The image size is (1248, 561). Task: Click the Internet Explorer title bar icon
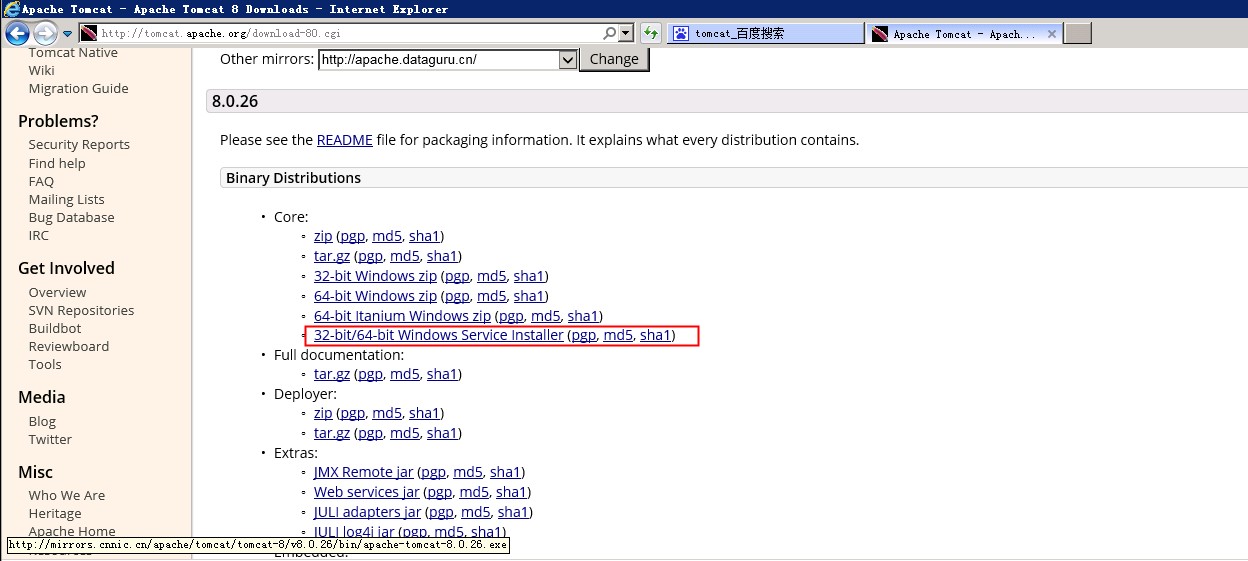coord(10,9)
